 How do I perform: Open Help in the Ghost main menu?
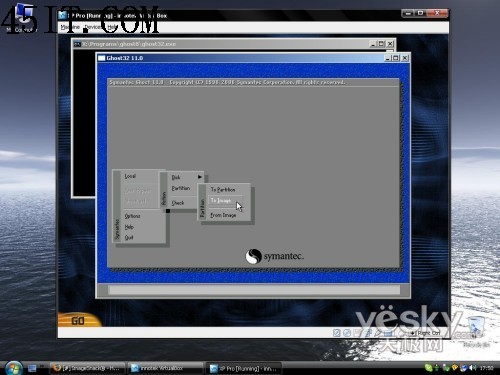coord(129,227)
